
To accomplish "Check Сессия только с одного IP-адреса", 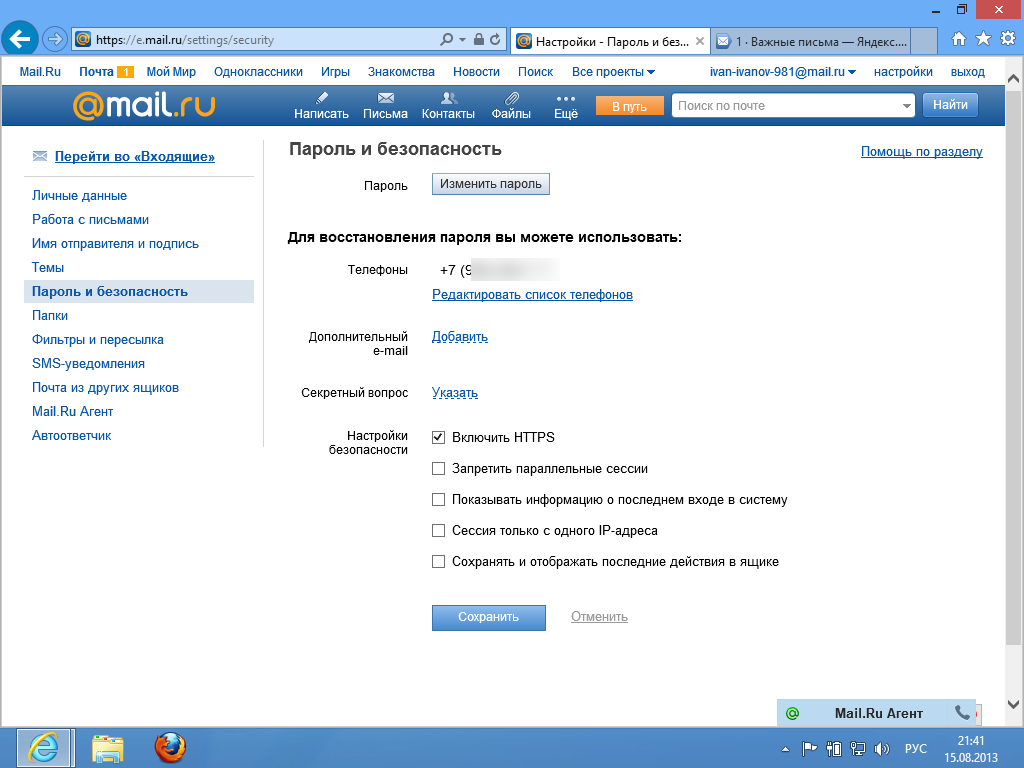I will tap(438, 531).
